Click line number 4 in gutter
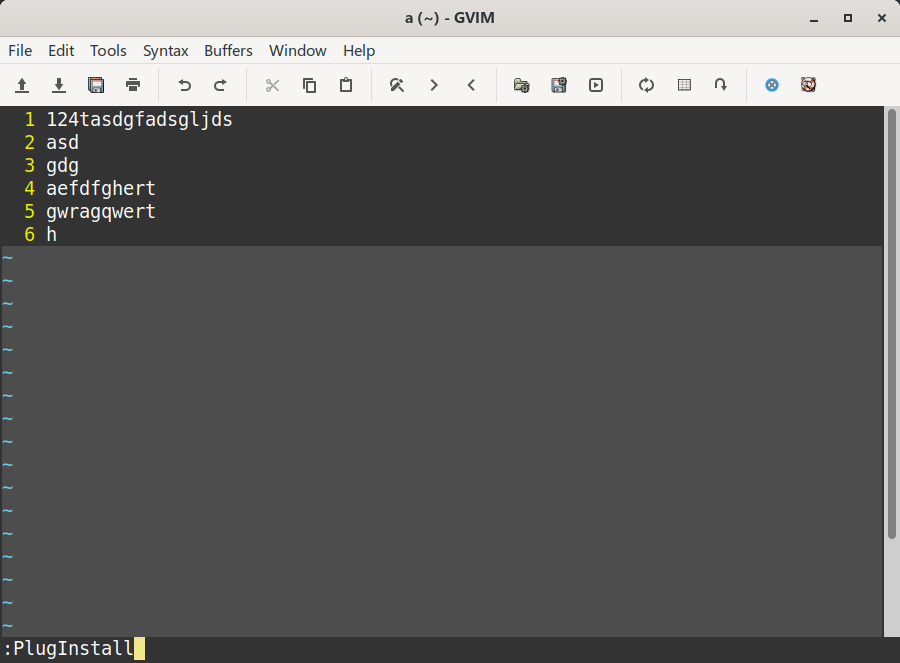Viewport: 900px width, 663px height. point(29,188)
